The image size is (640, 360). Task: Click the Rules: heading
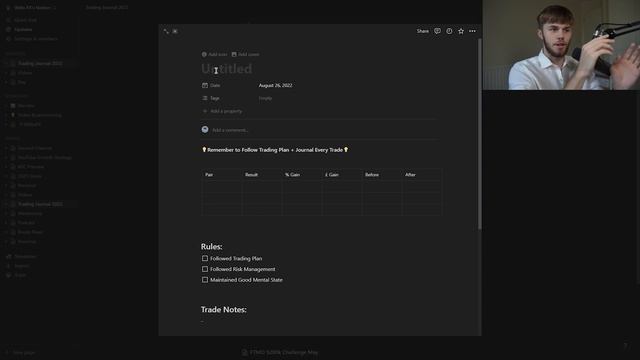[x=211, y=247]
